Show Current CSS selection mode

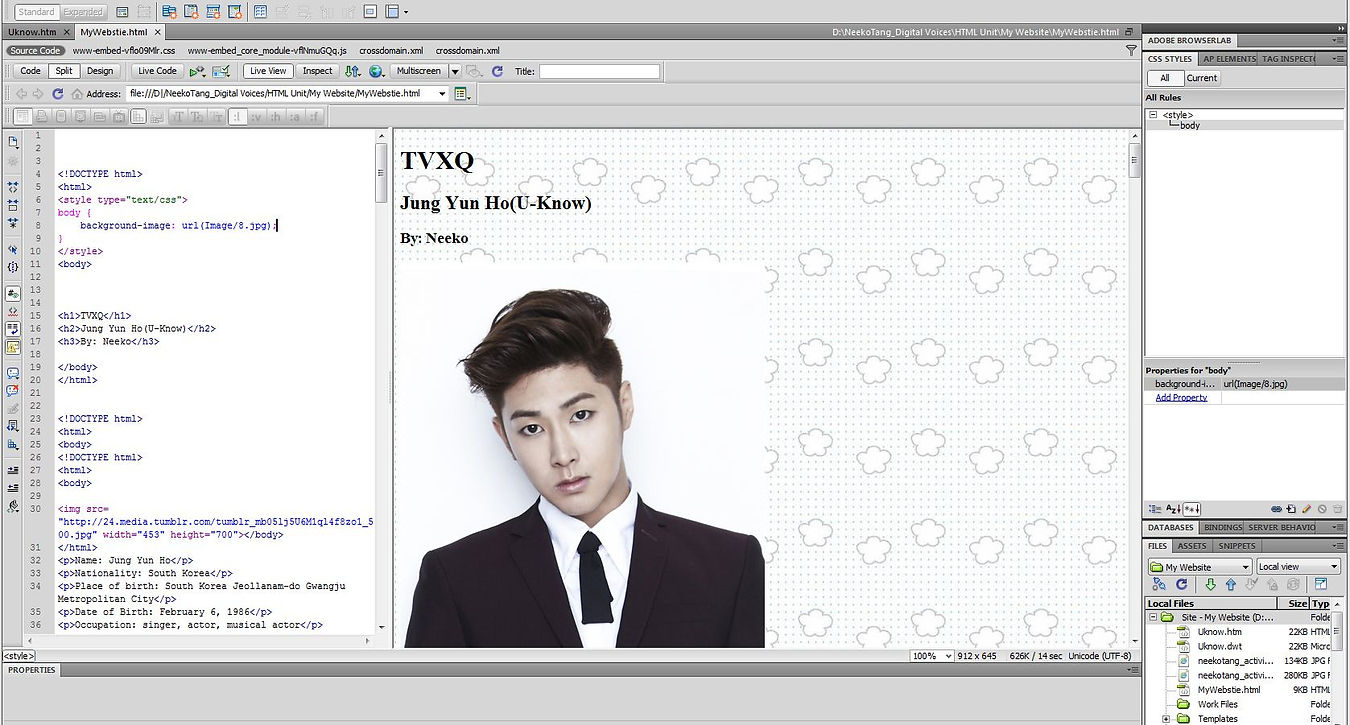coord(1202,78)
